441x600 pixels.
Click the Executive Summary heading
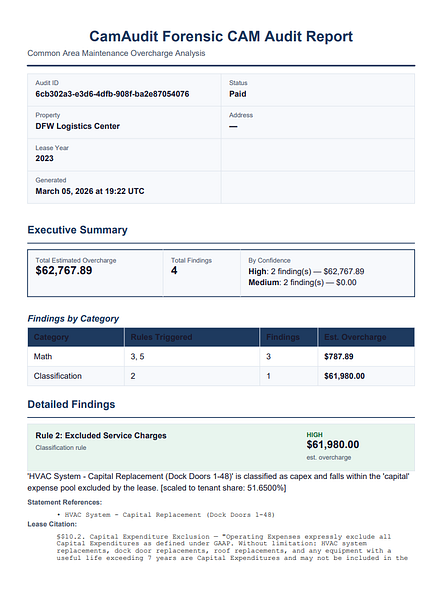point(77,230)
